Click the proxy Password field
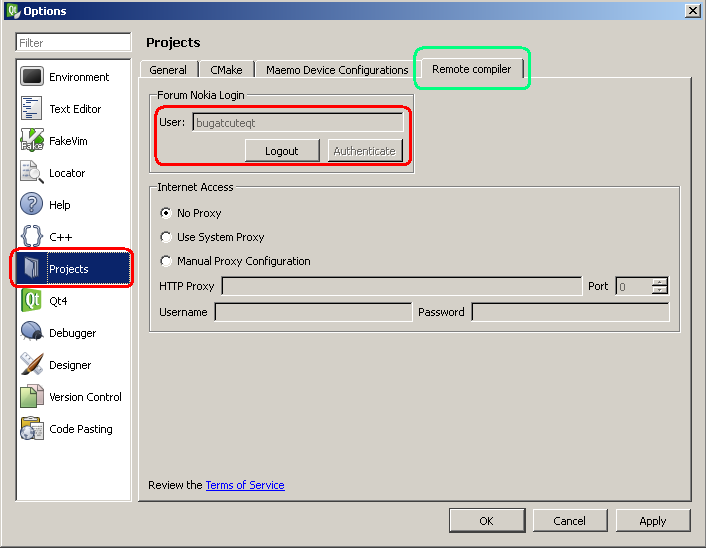The image size is (706, 548). click(x=570, y=312)
